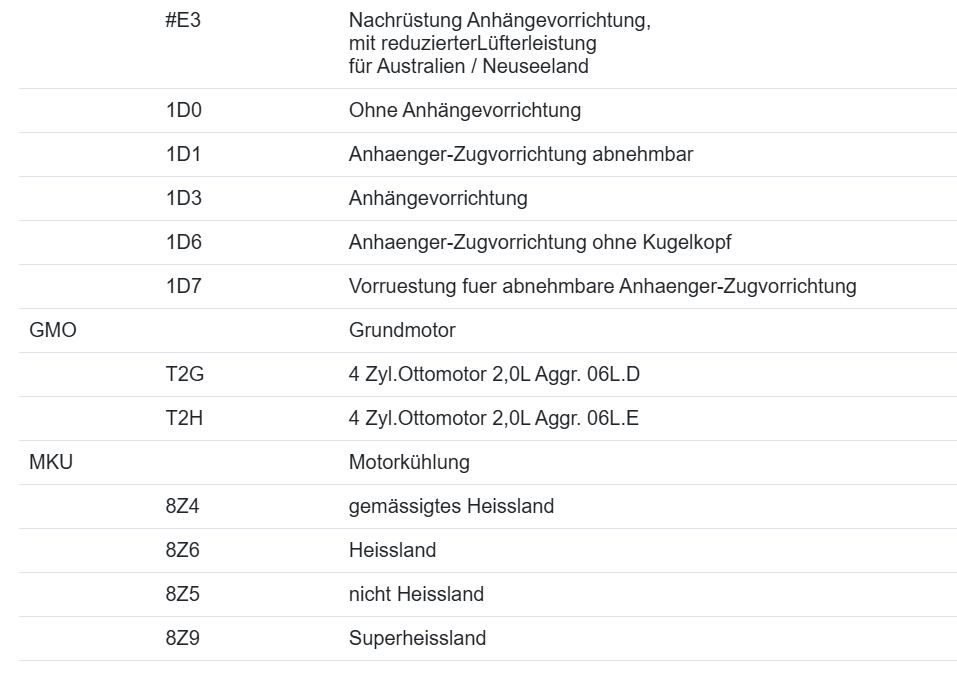Viewport: 957px width, 690px height.
Task: Select the Vorruestung fuer abnehmbare Anhaenger-Zugvorrichtung row
Action: (602, 287)
